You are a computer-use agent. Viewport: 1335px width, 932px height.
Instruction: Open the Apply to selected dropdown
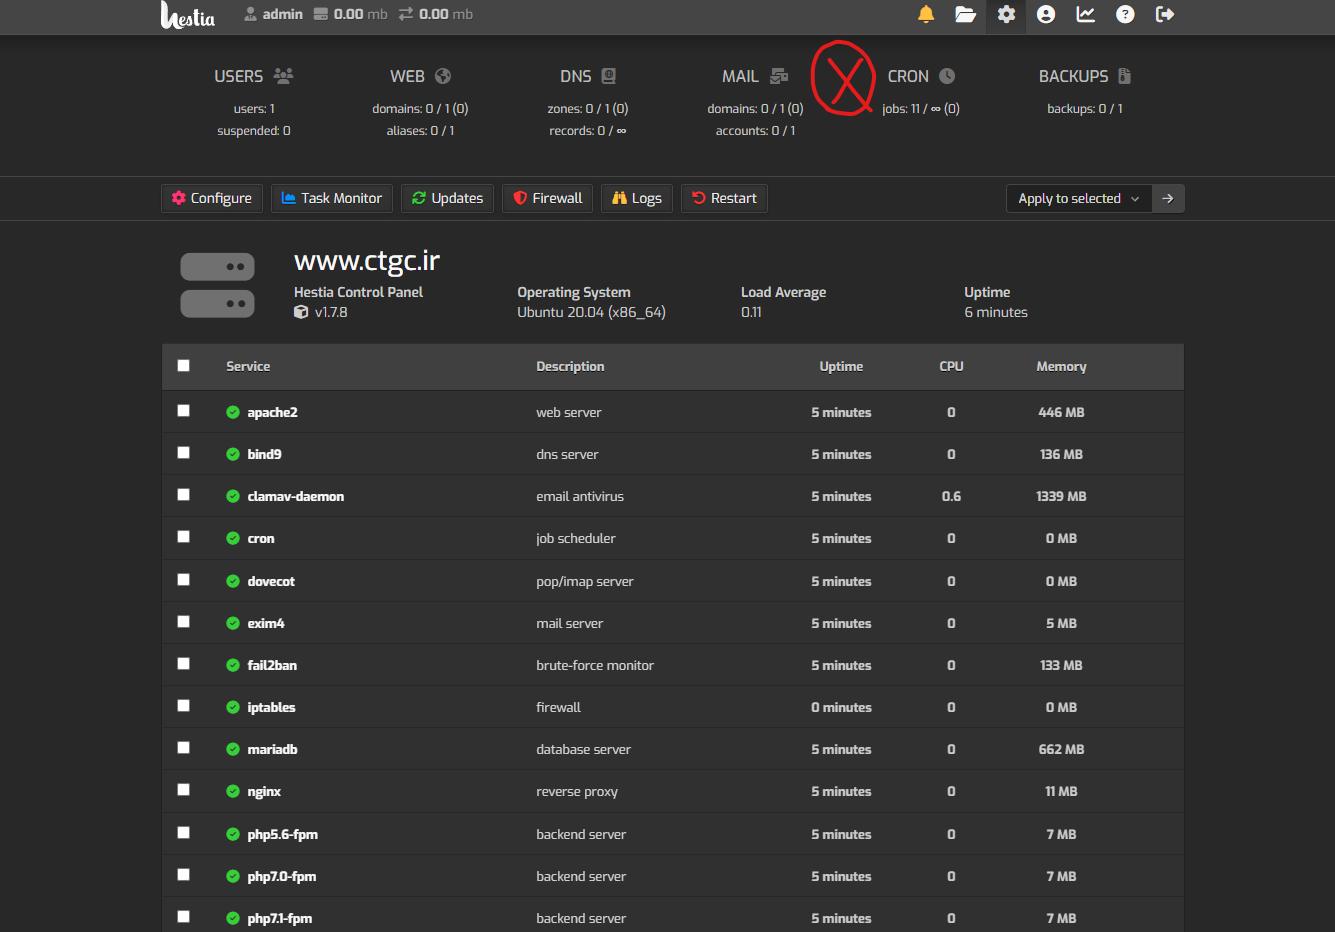[1078, 198]
